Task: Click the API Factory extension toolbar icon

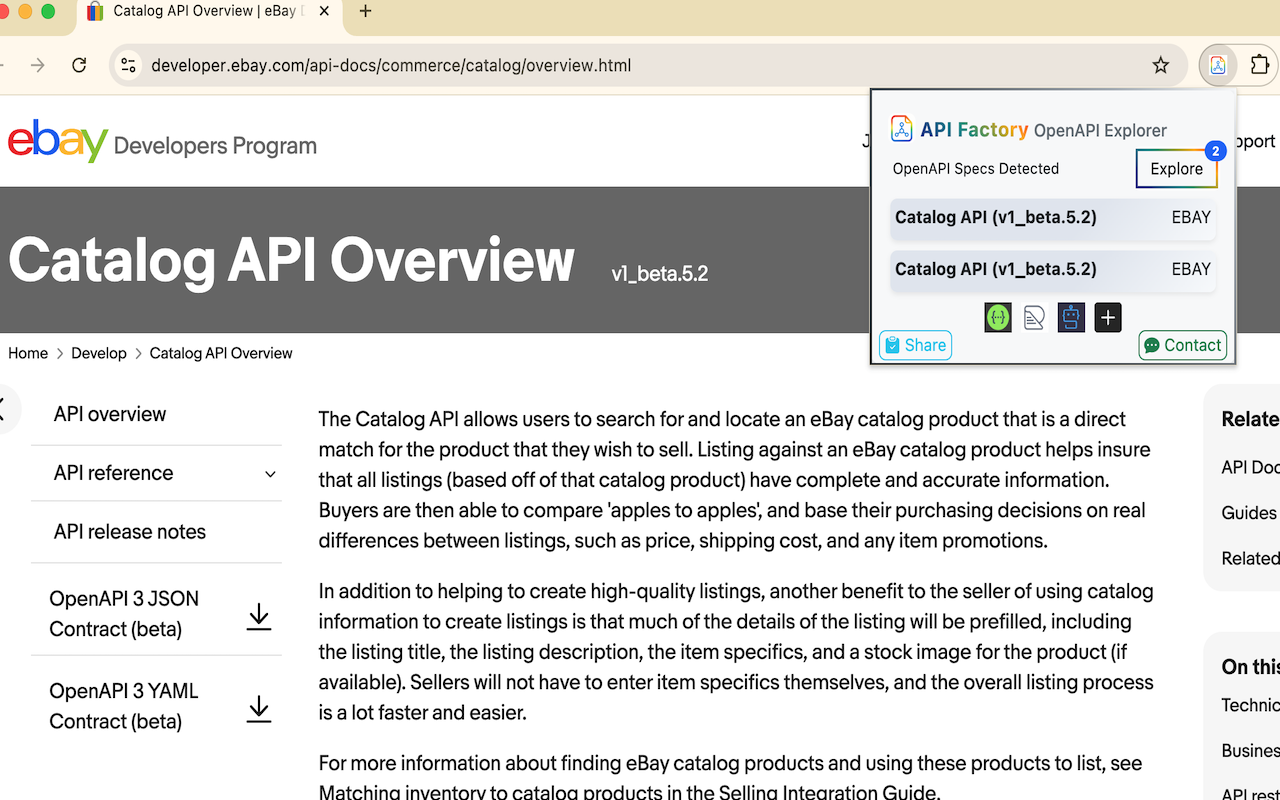Action: click(x=1218, y=65)
